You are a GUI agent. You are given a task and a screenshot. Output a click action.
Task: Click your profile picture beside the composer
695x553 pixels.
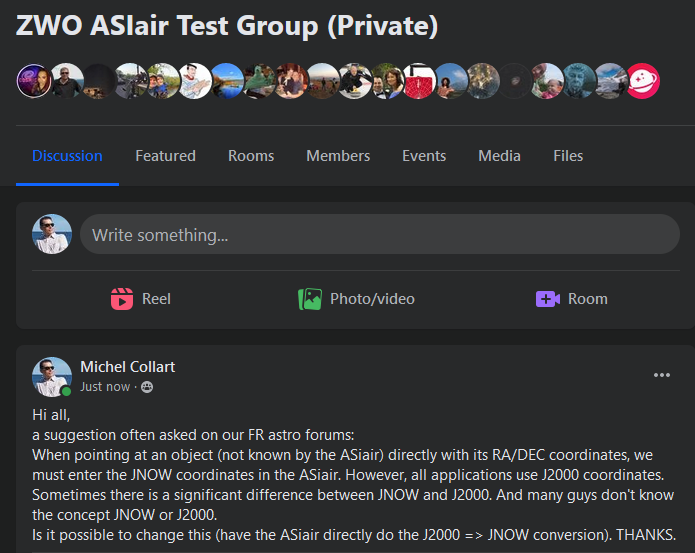pyautogui.click(x=52, y=235)
